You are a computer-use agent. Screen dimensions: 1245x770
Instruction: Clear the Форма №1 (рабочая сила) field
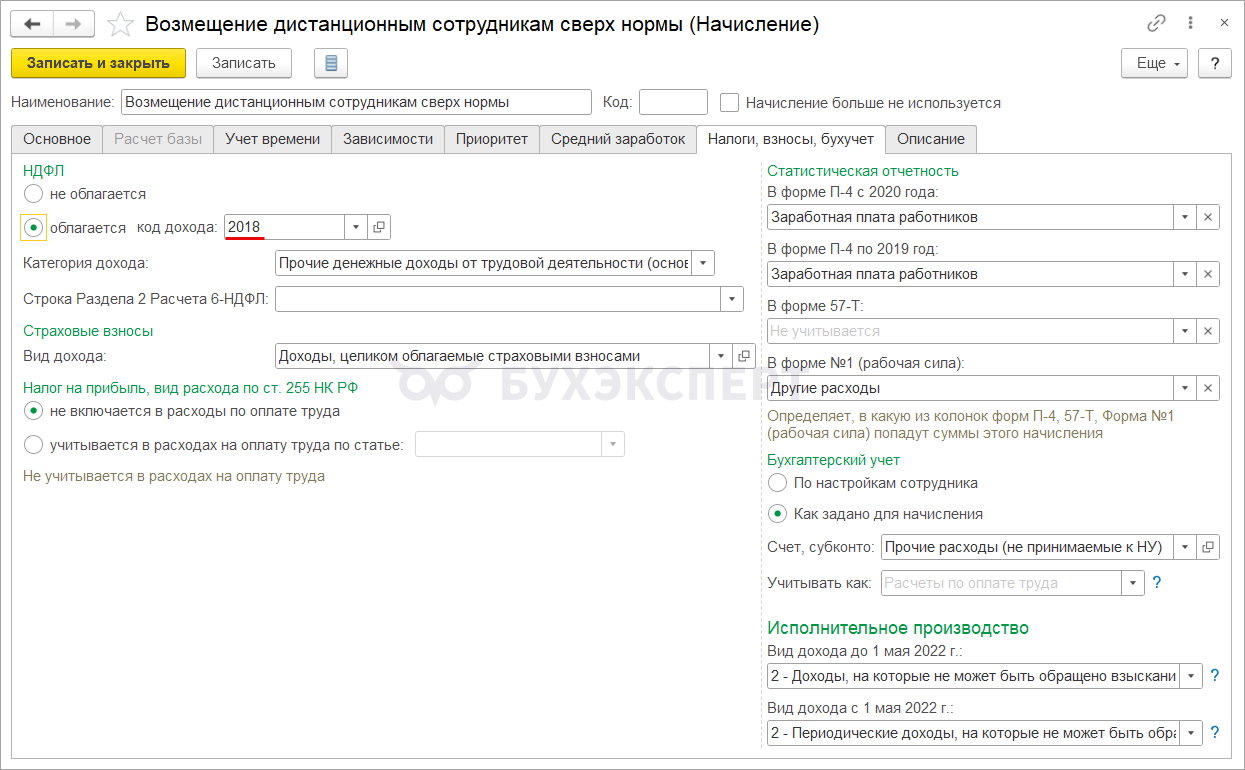(1208, 388)
